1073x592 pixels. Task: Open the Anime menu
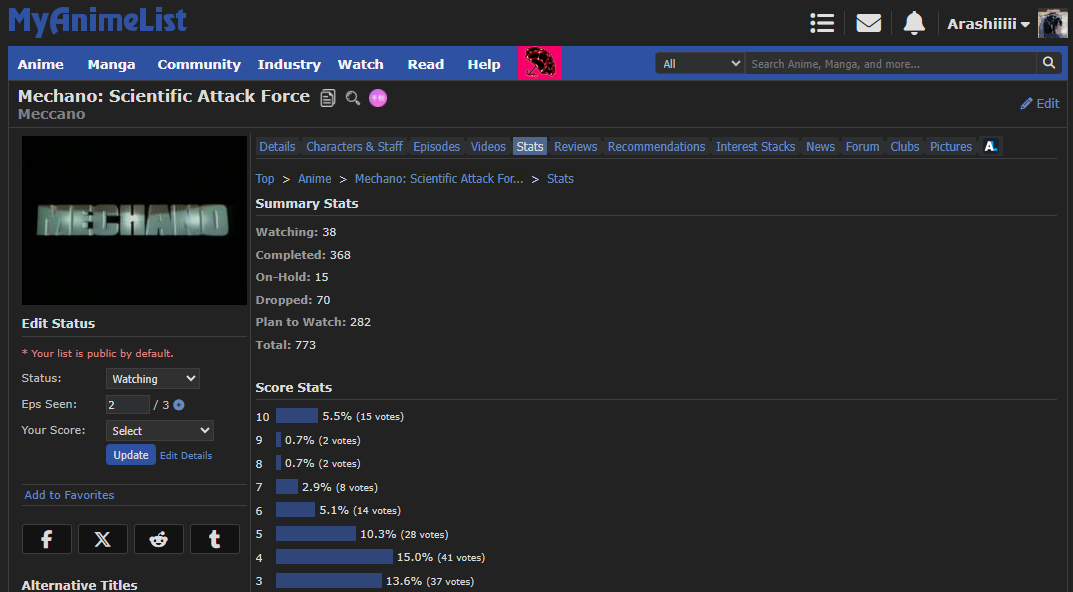(40, 64)
